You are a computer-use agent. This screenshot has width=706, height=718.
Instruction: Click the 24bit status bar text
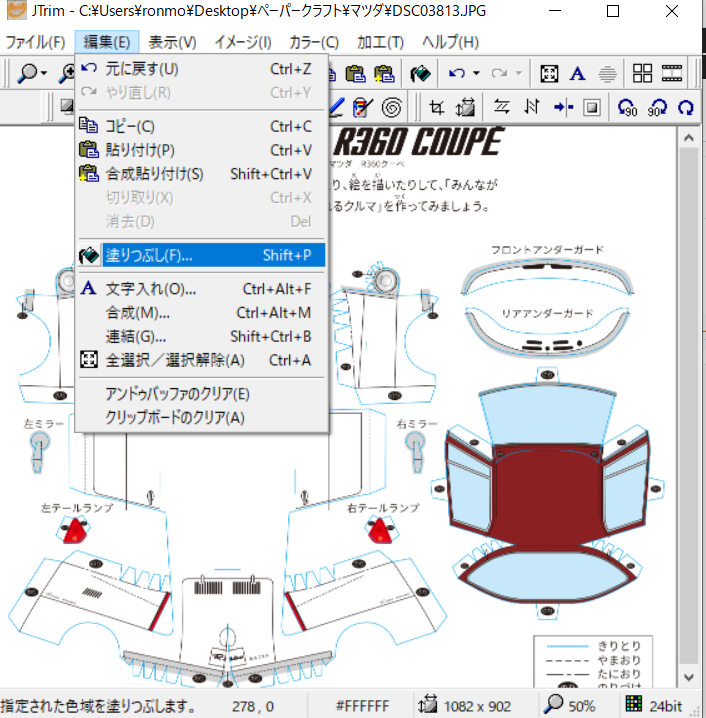pyautogui.click(x=665, y=706)
